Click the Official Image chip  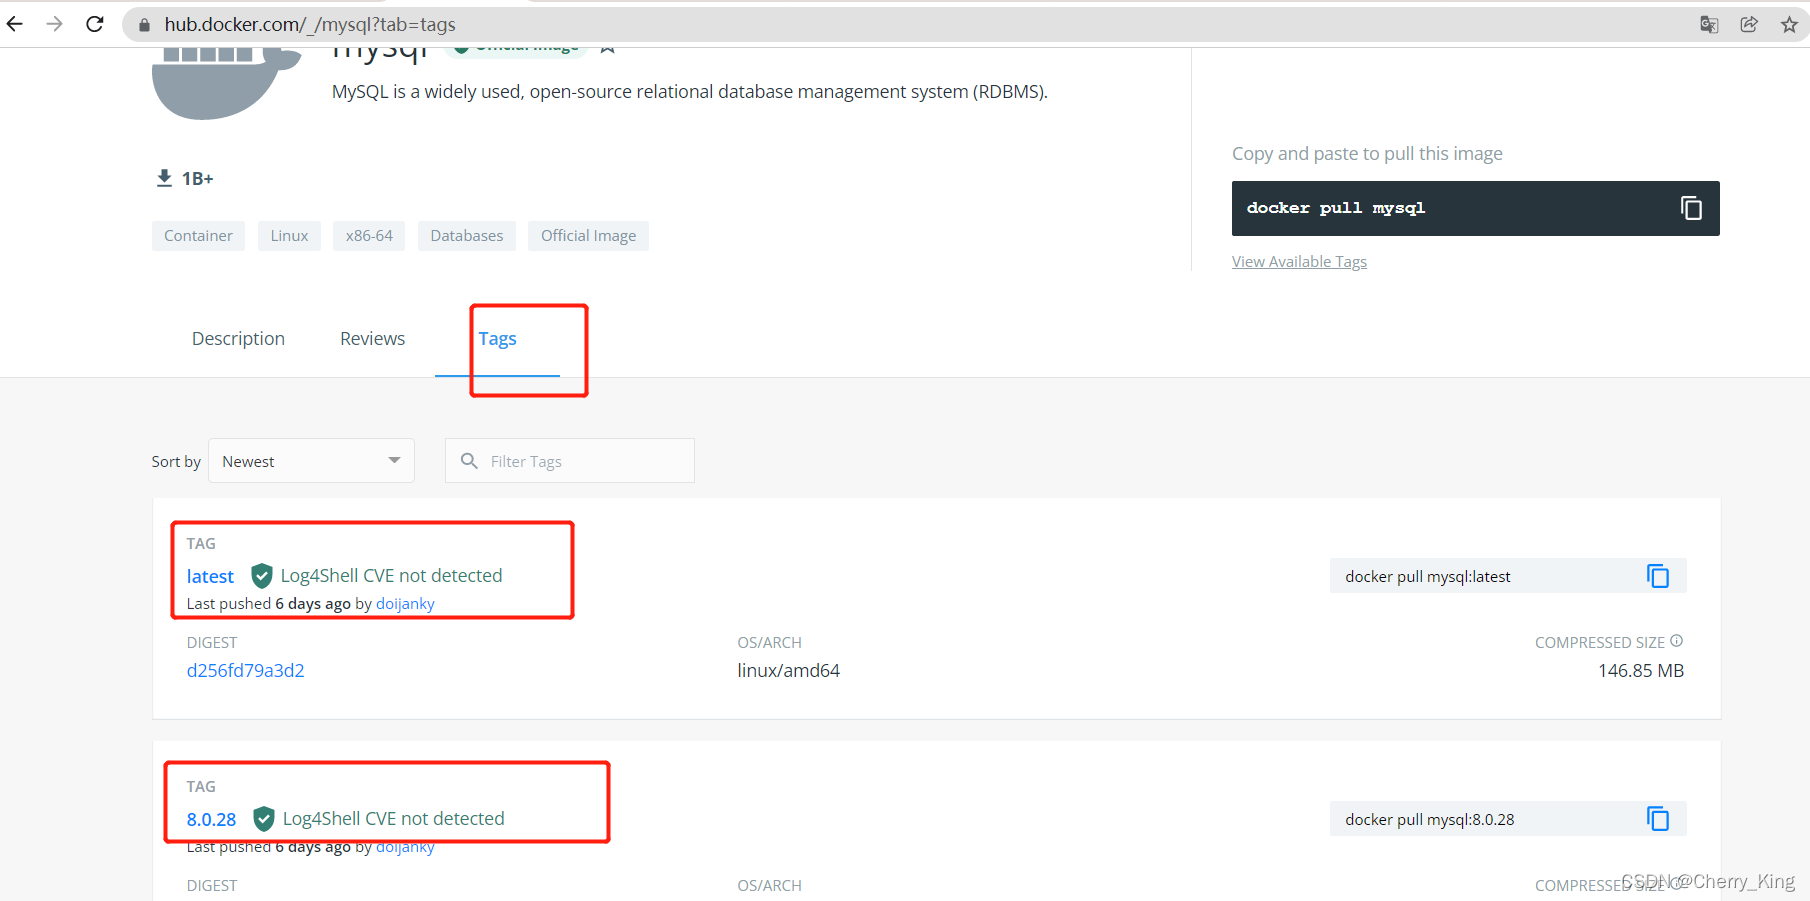tap(588, 236)
